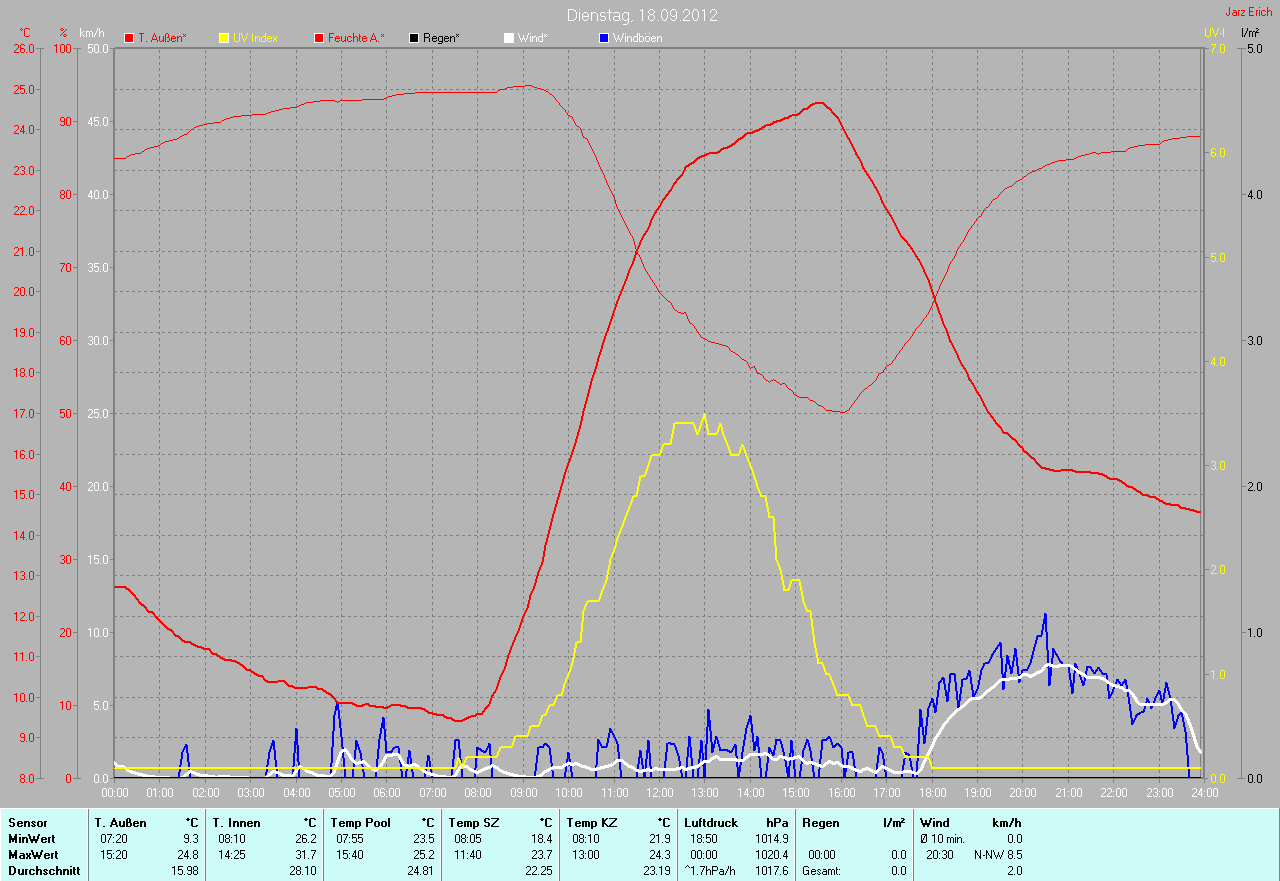Click the yellow UV Index legend swatch

pos(224,38)
